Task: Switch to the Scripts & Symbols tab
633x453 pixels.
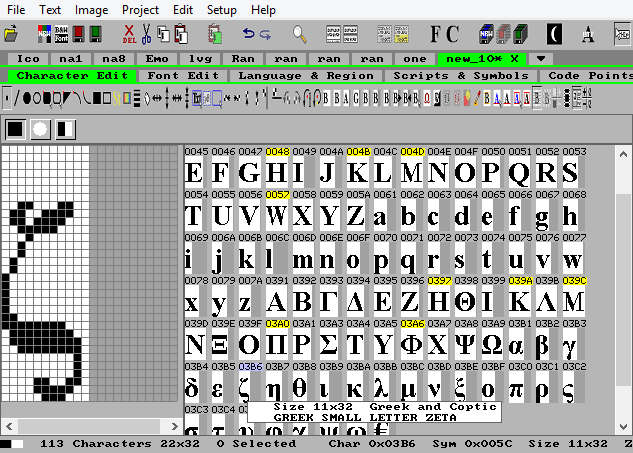Action: pyautogui.click(x=461, y=76)
